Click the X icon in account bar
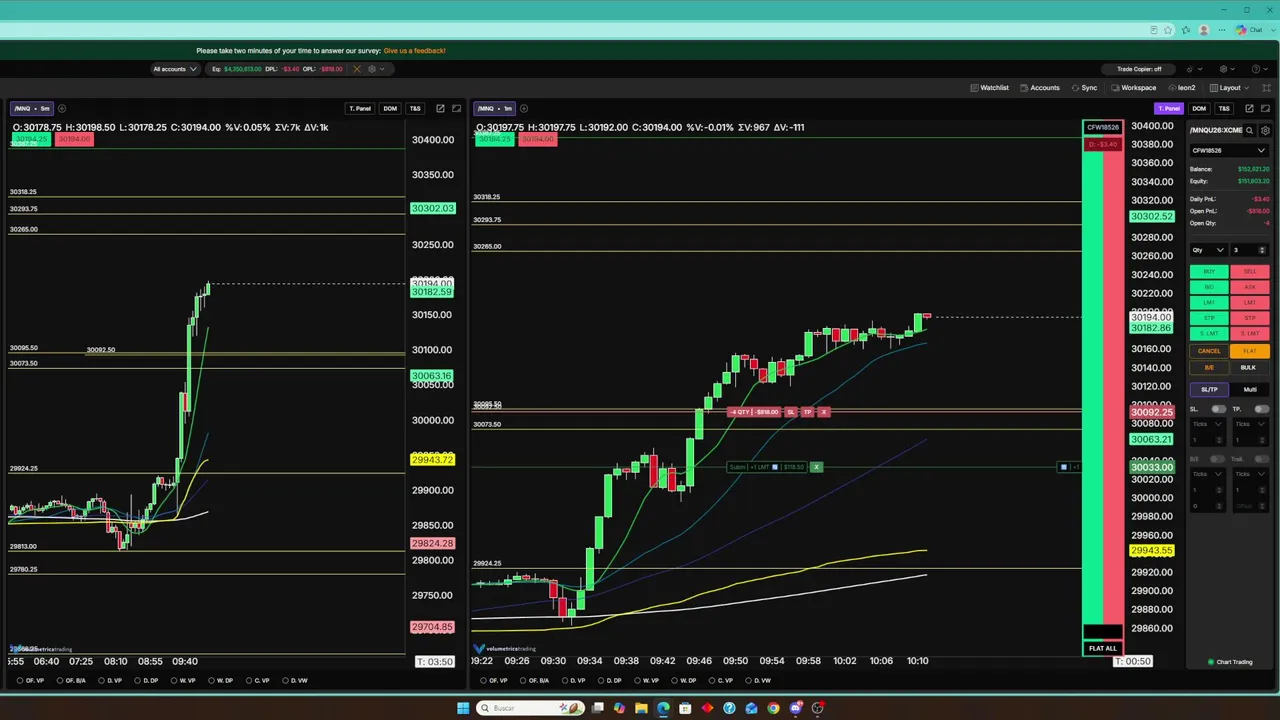The image size is (1280, 720). click(357, 69)
